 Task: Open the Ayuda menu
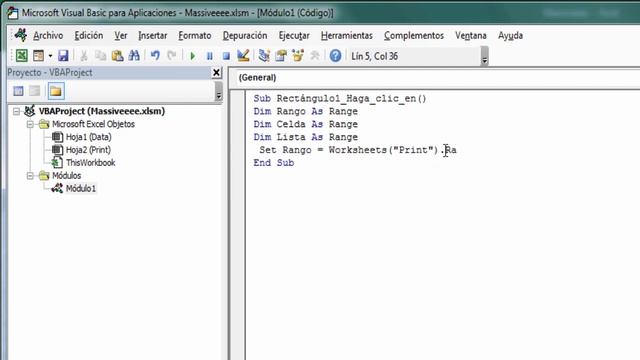(x=510, y=36)
